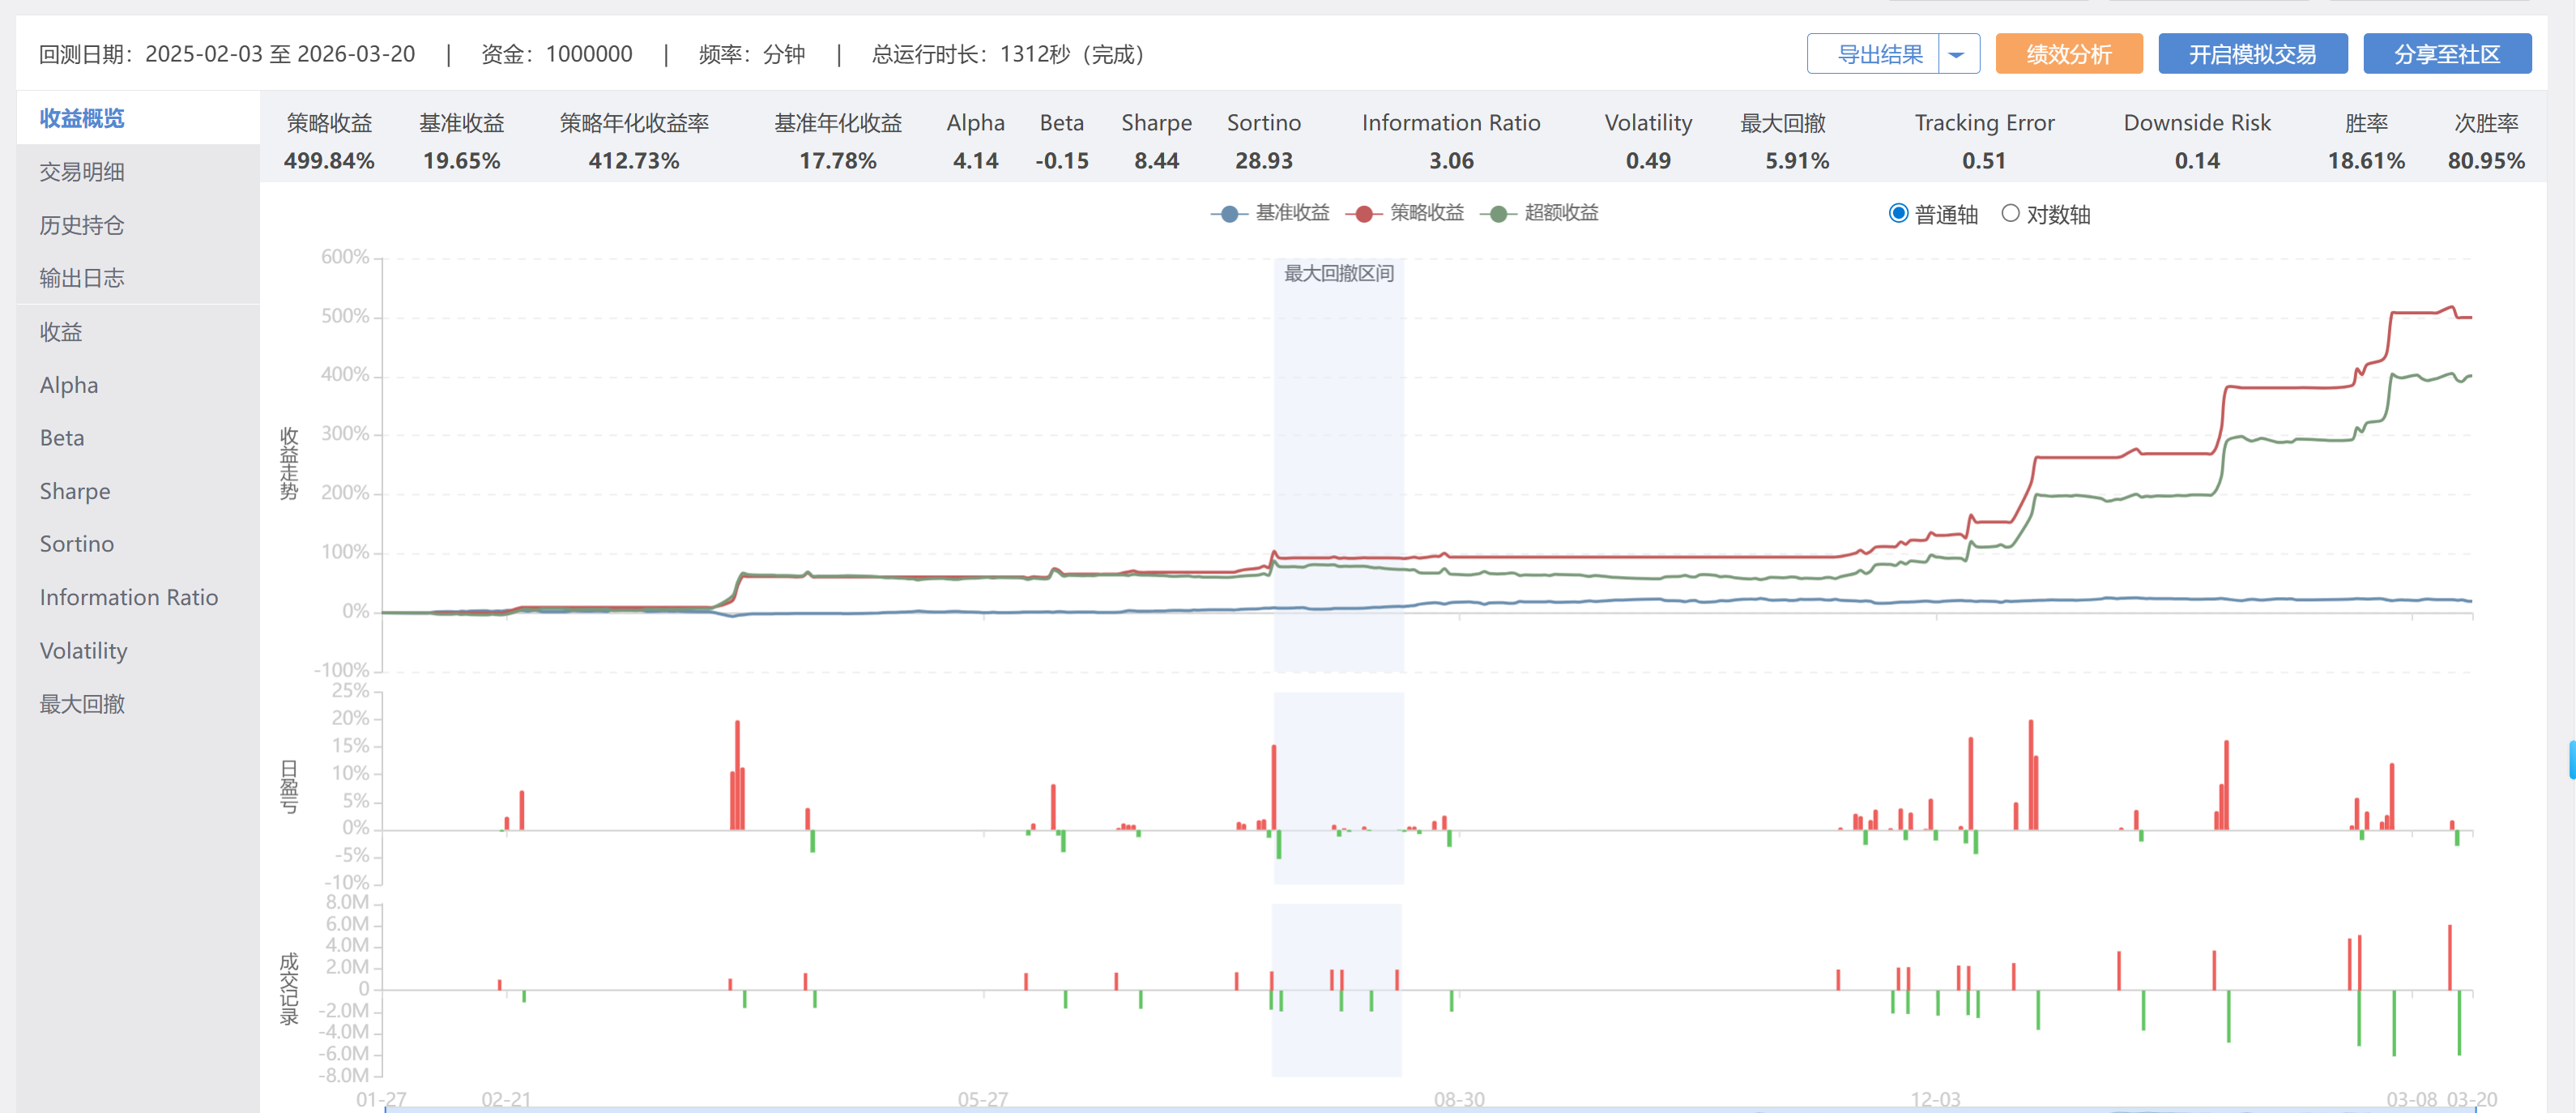Select Information Ratio in the sidebar
Screen dimensions: 2576x1113
pyautogui.click(x=129, y=597)
